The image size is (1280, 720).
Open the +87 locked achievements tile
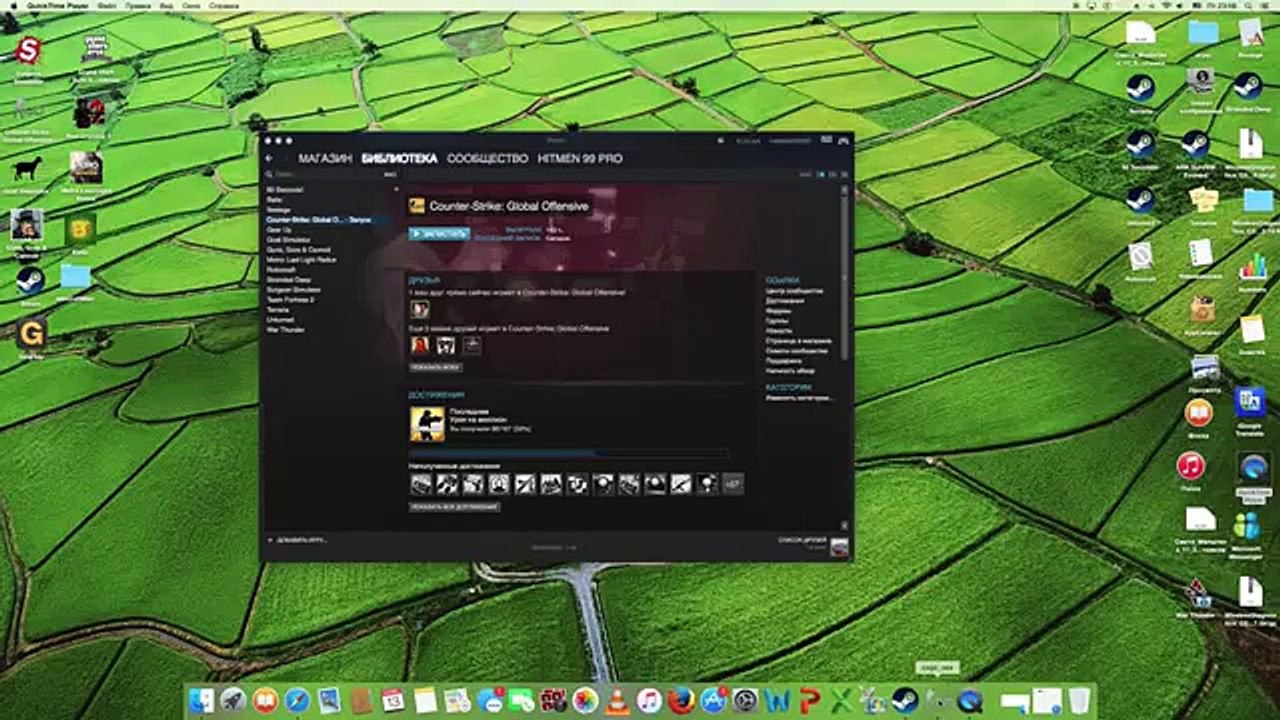tap(733, 484)
